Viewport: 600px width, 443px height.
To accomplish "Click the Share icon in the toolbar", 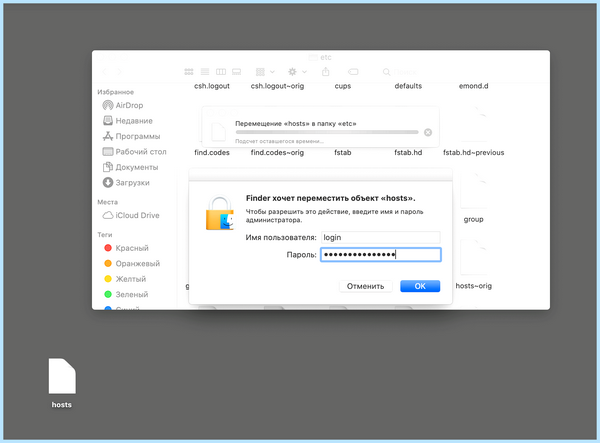I will click(326, 72).
